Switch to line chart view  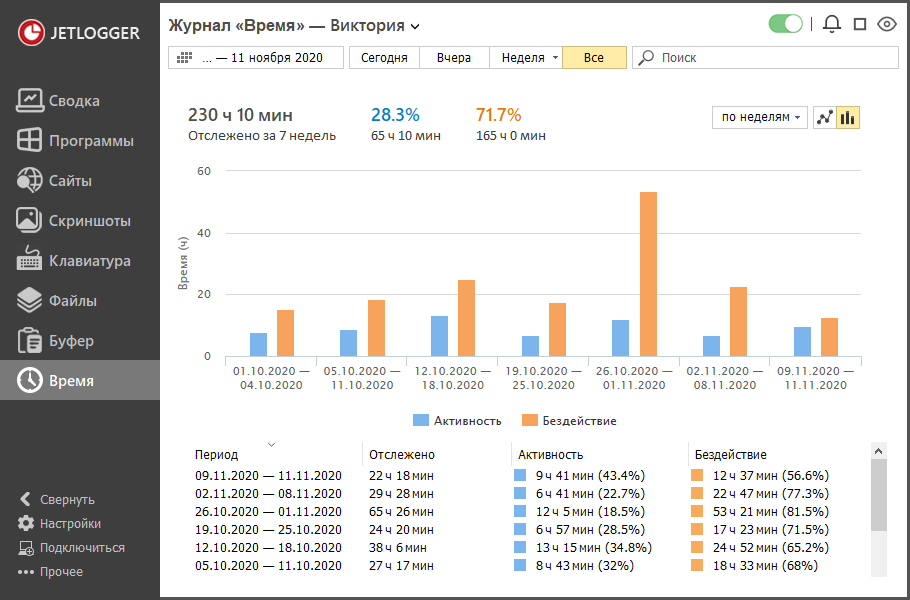click(x=825, y=118)
